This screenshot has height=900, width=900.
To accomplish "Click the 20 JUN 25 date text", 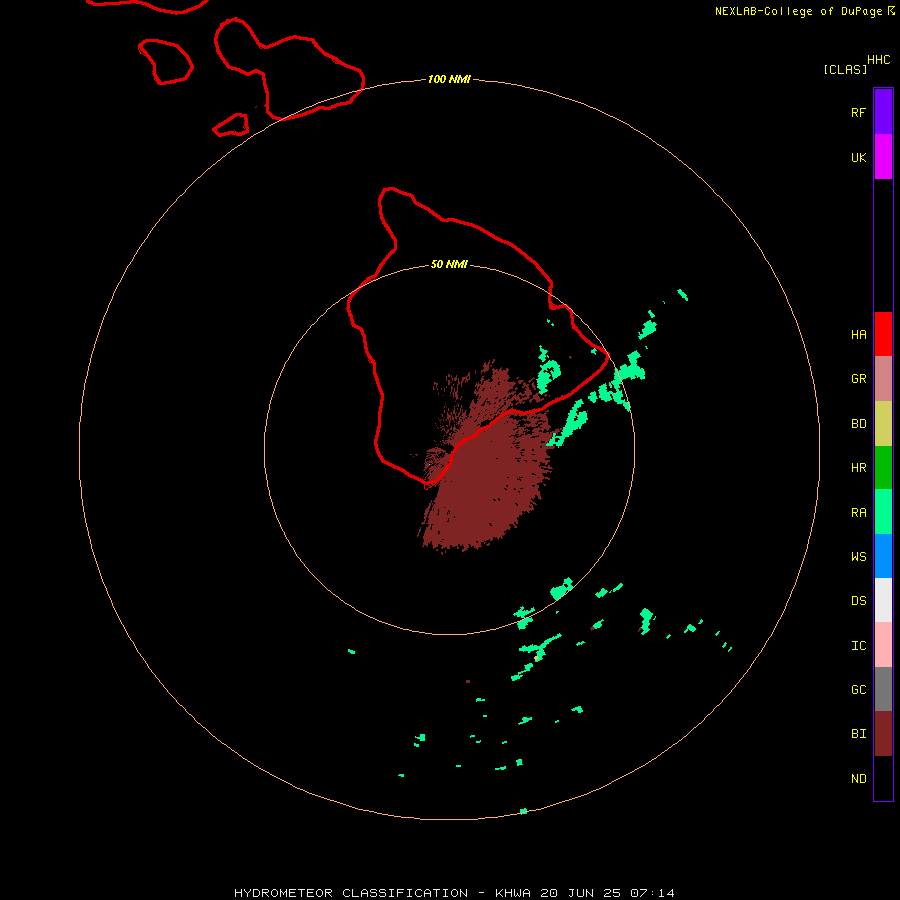I will point(580,893).
